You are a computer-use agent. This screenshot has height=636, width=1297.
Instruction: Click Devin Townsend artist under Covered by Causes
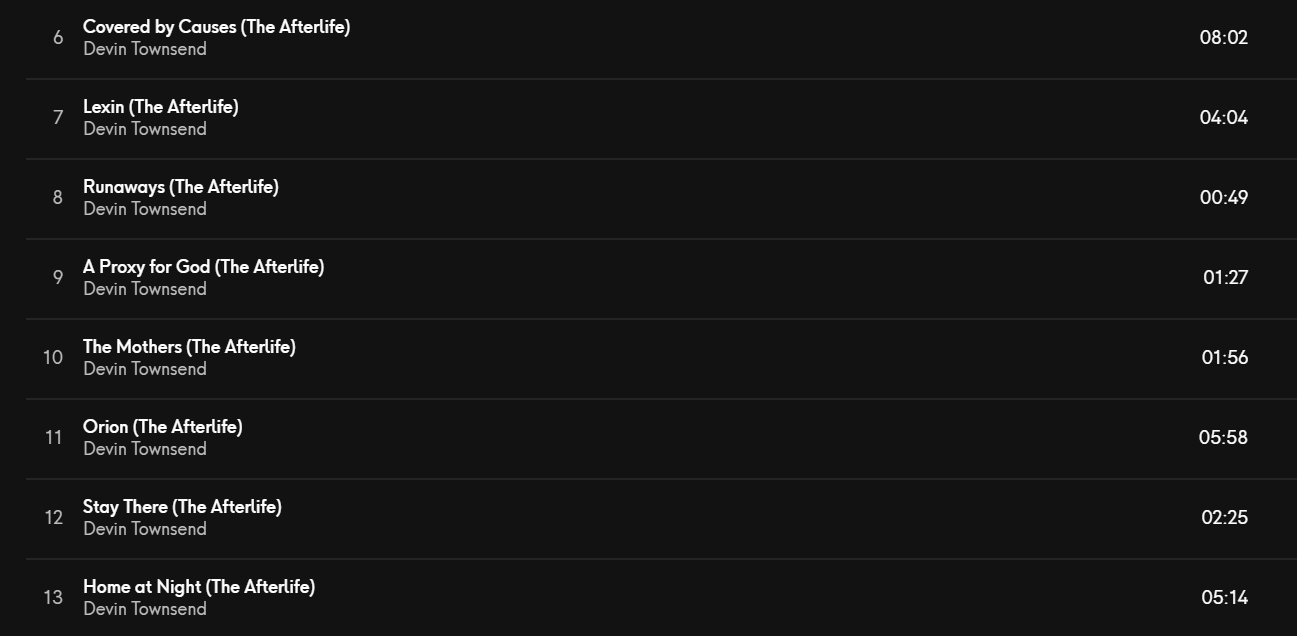[x=145, y=49]
